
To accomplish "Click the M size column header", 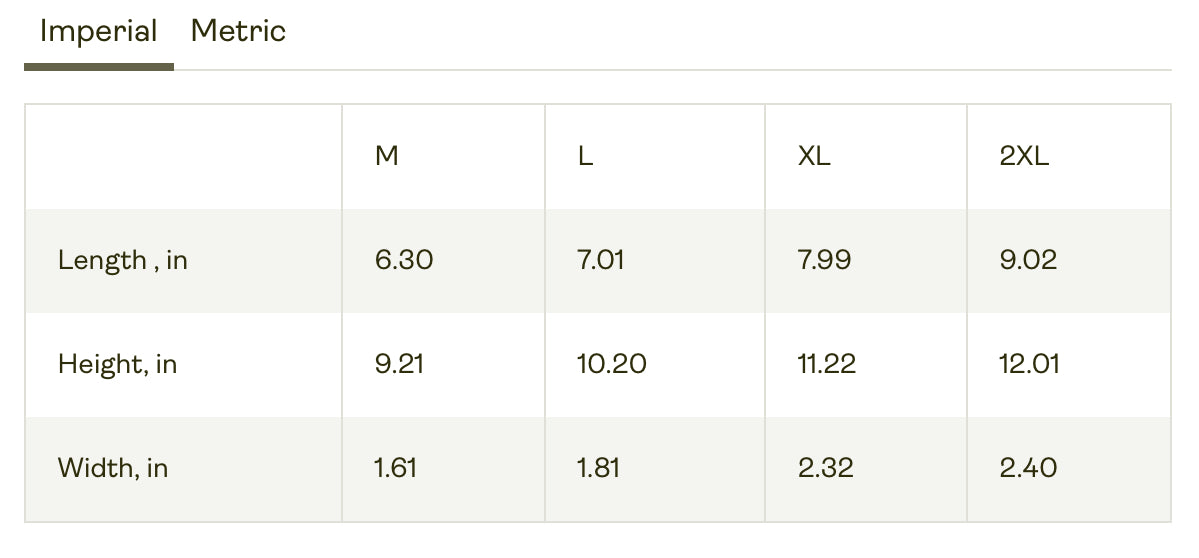I will [387, 157].
